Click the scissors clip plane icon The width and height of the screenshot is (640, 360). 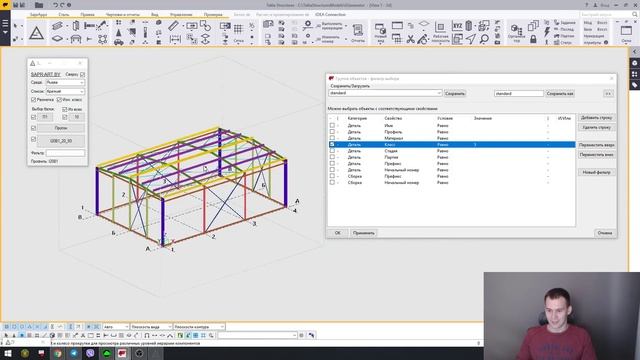click(411, 39)
